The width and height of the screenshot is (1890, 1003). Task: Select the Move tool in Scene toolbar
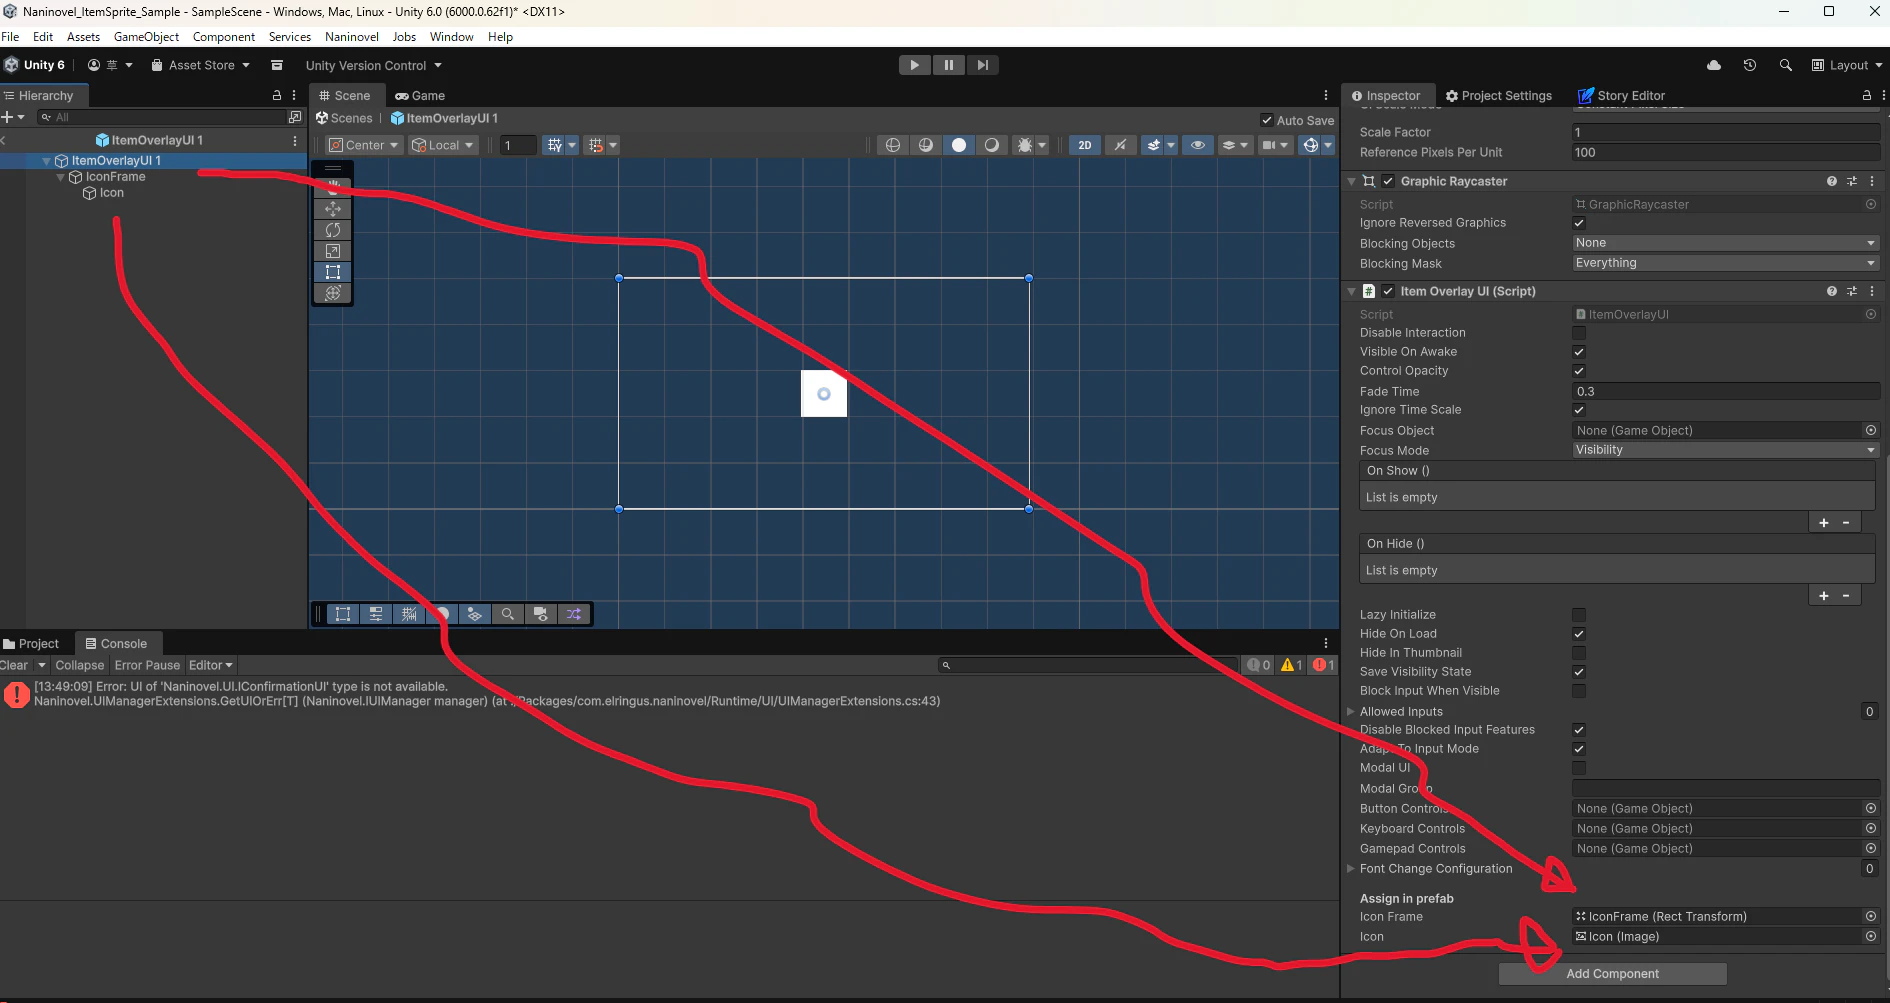333,209
